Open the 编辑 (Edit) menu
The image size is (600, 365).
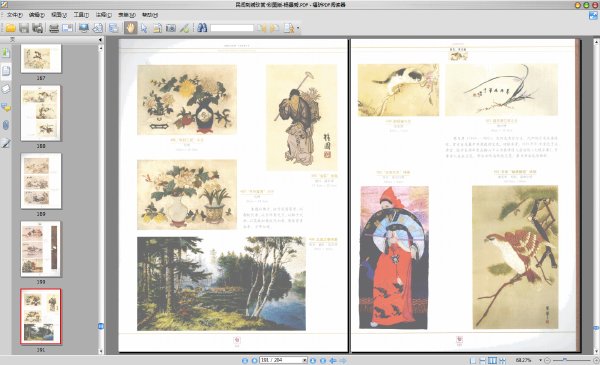(37, 15)
